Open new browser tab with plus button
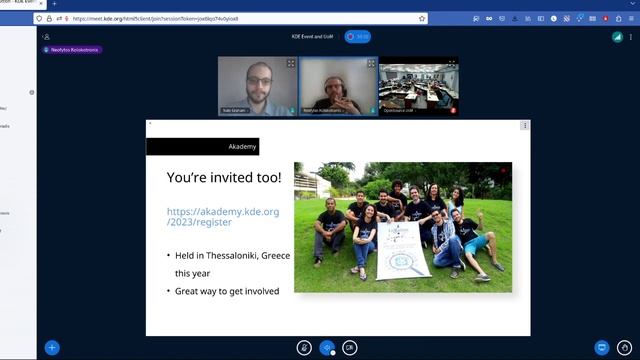640x360 pixels. coord(54,4)
